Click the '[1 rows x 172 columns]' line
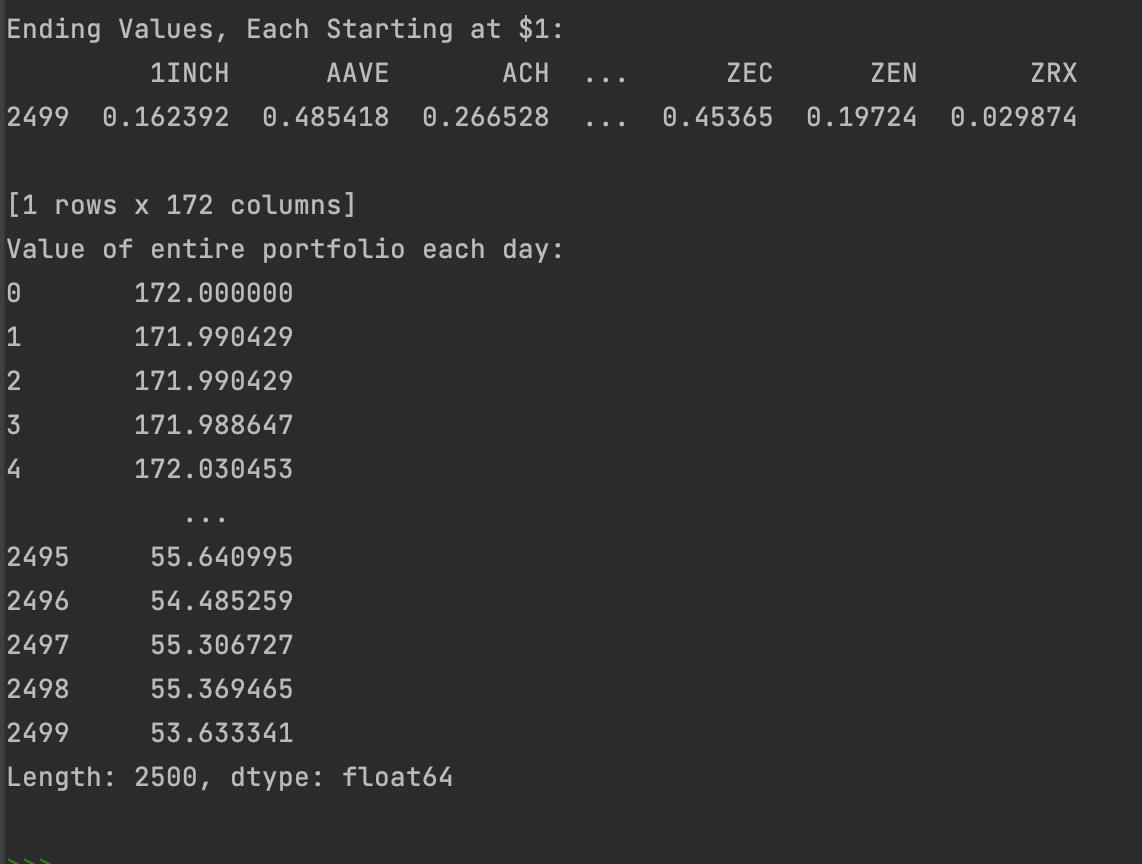Screen dimensions: 1142x864 point(181,205)
